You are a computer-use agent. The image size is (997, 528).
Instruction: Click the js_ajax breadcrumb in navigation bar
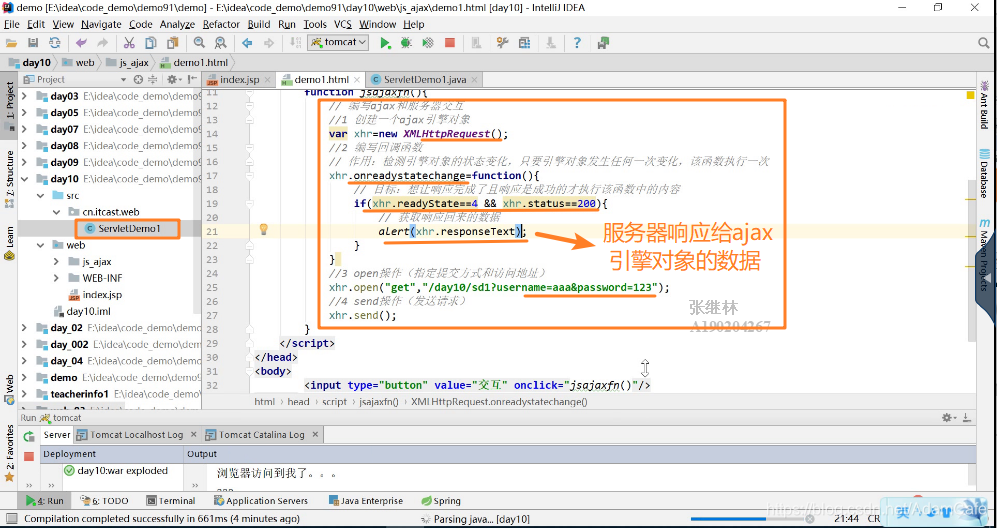click(127, 62)
